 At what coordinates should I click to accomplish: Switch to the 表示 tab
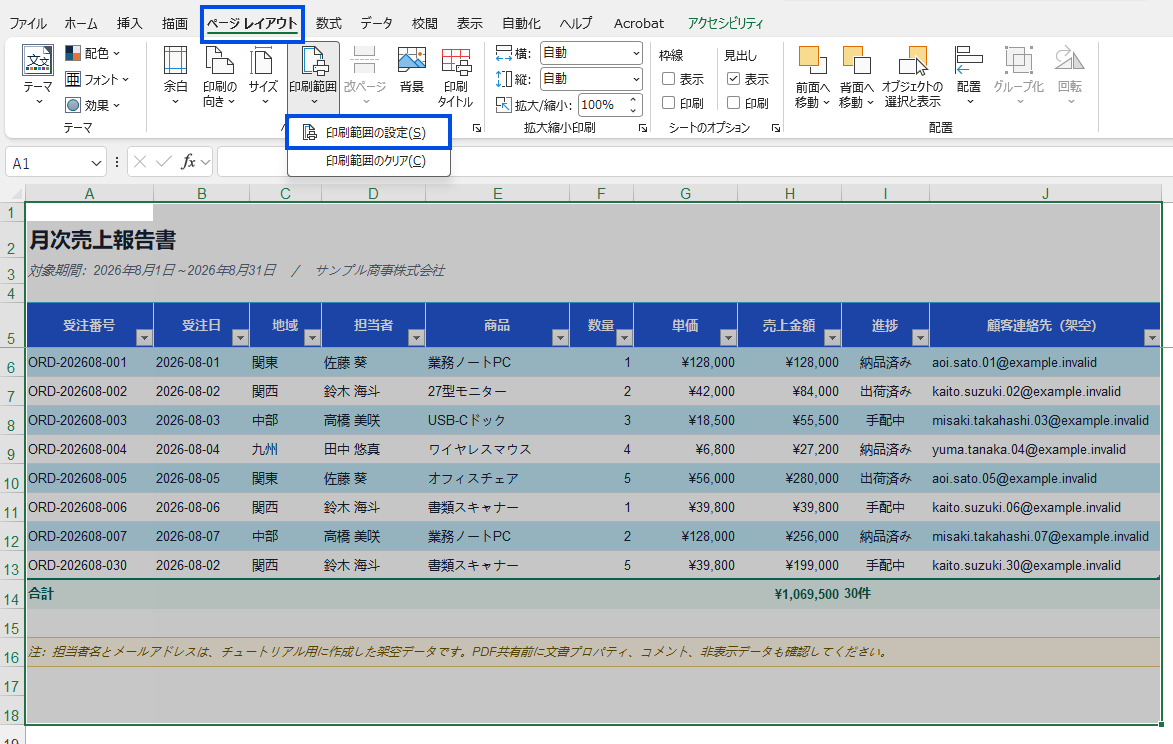tap(470, 23)
